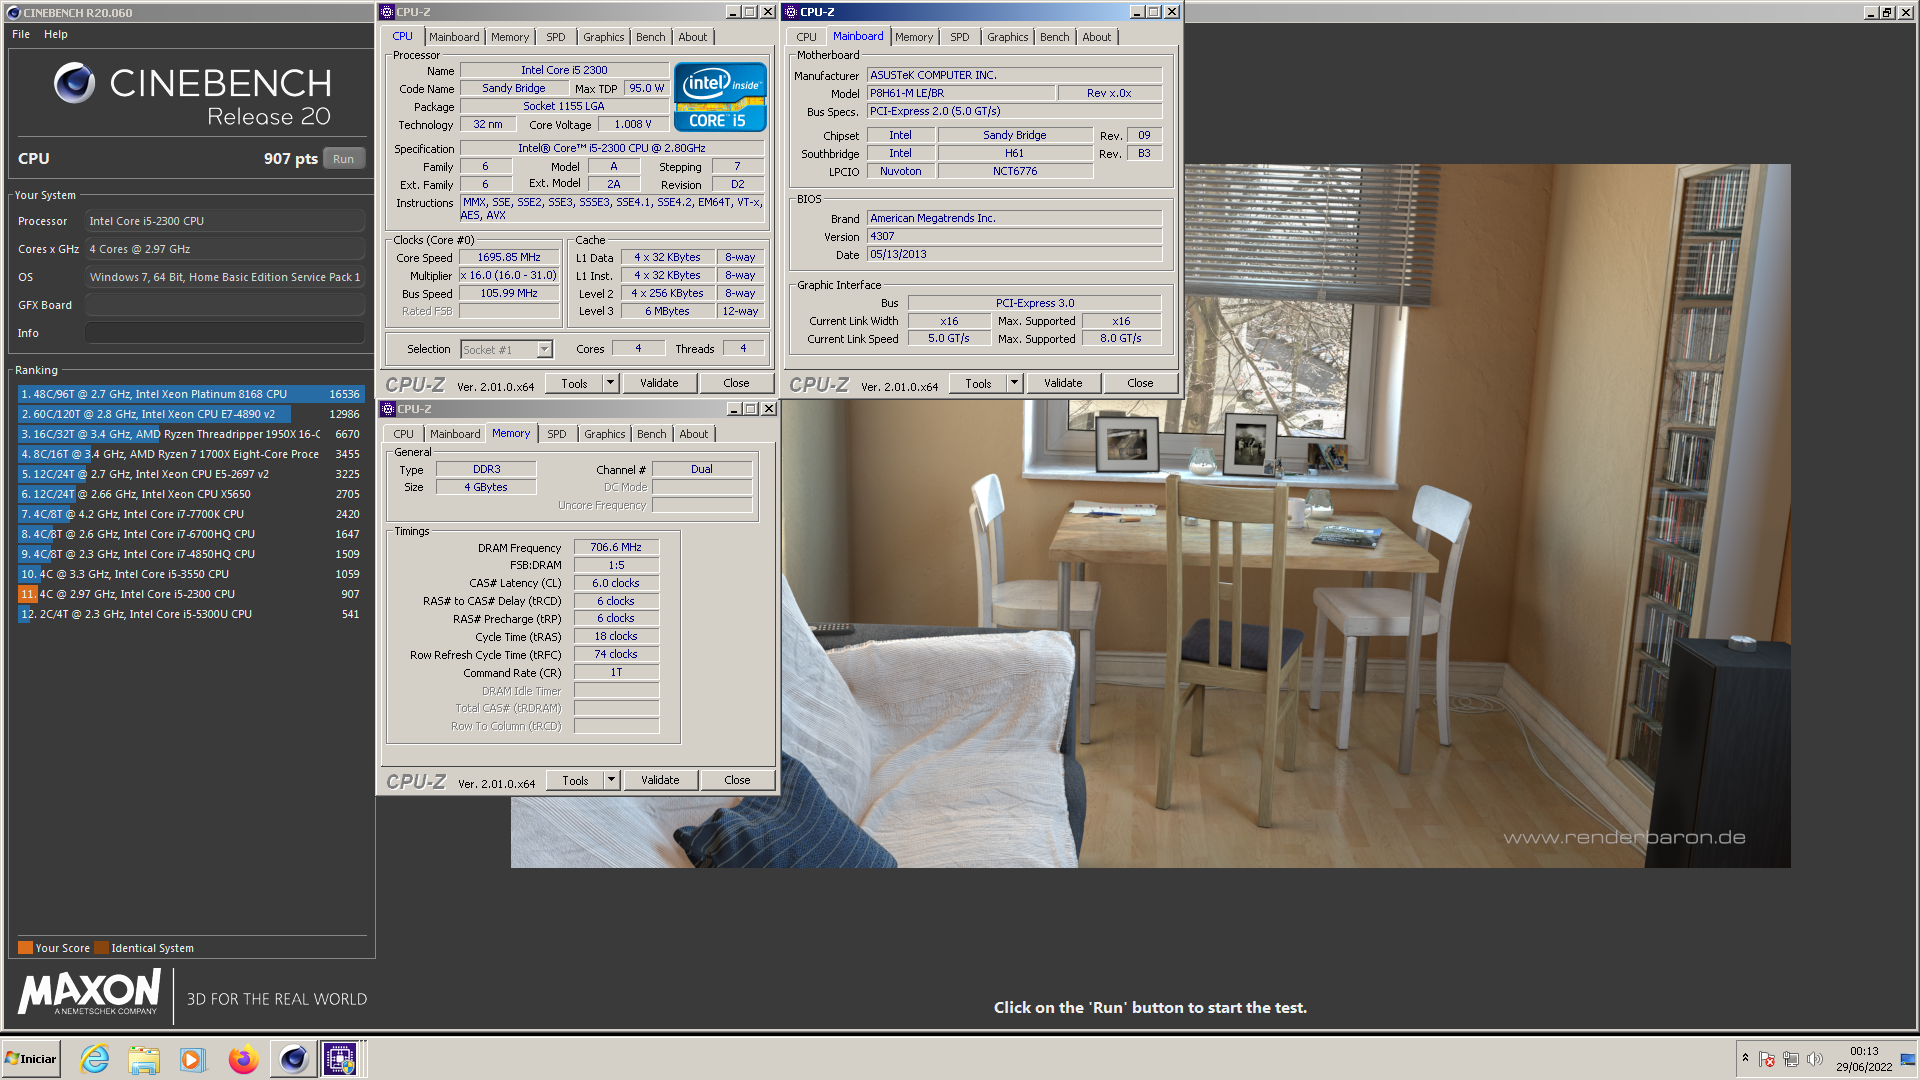Switch to Mainboard tab in CPU-Z CPU window
Image resolution: width=1920 pixels, height=1080 pixels.
pyautogui.click(x=454, y=37)
